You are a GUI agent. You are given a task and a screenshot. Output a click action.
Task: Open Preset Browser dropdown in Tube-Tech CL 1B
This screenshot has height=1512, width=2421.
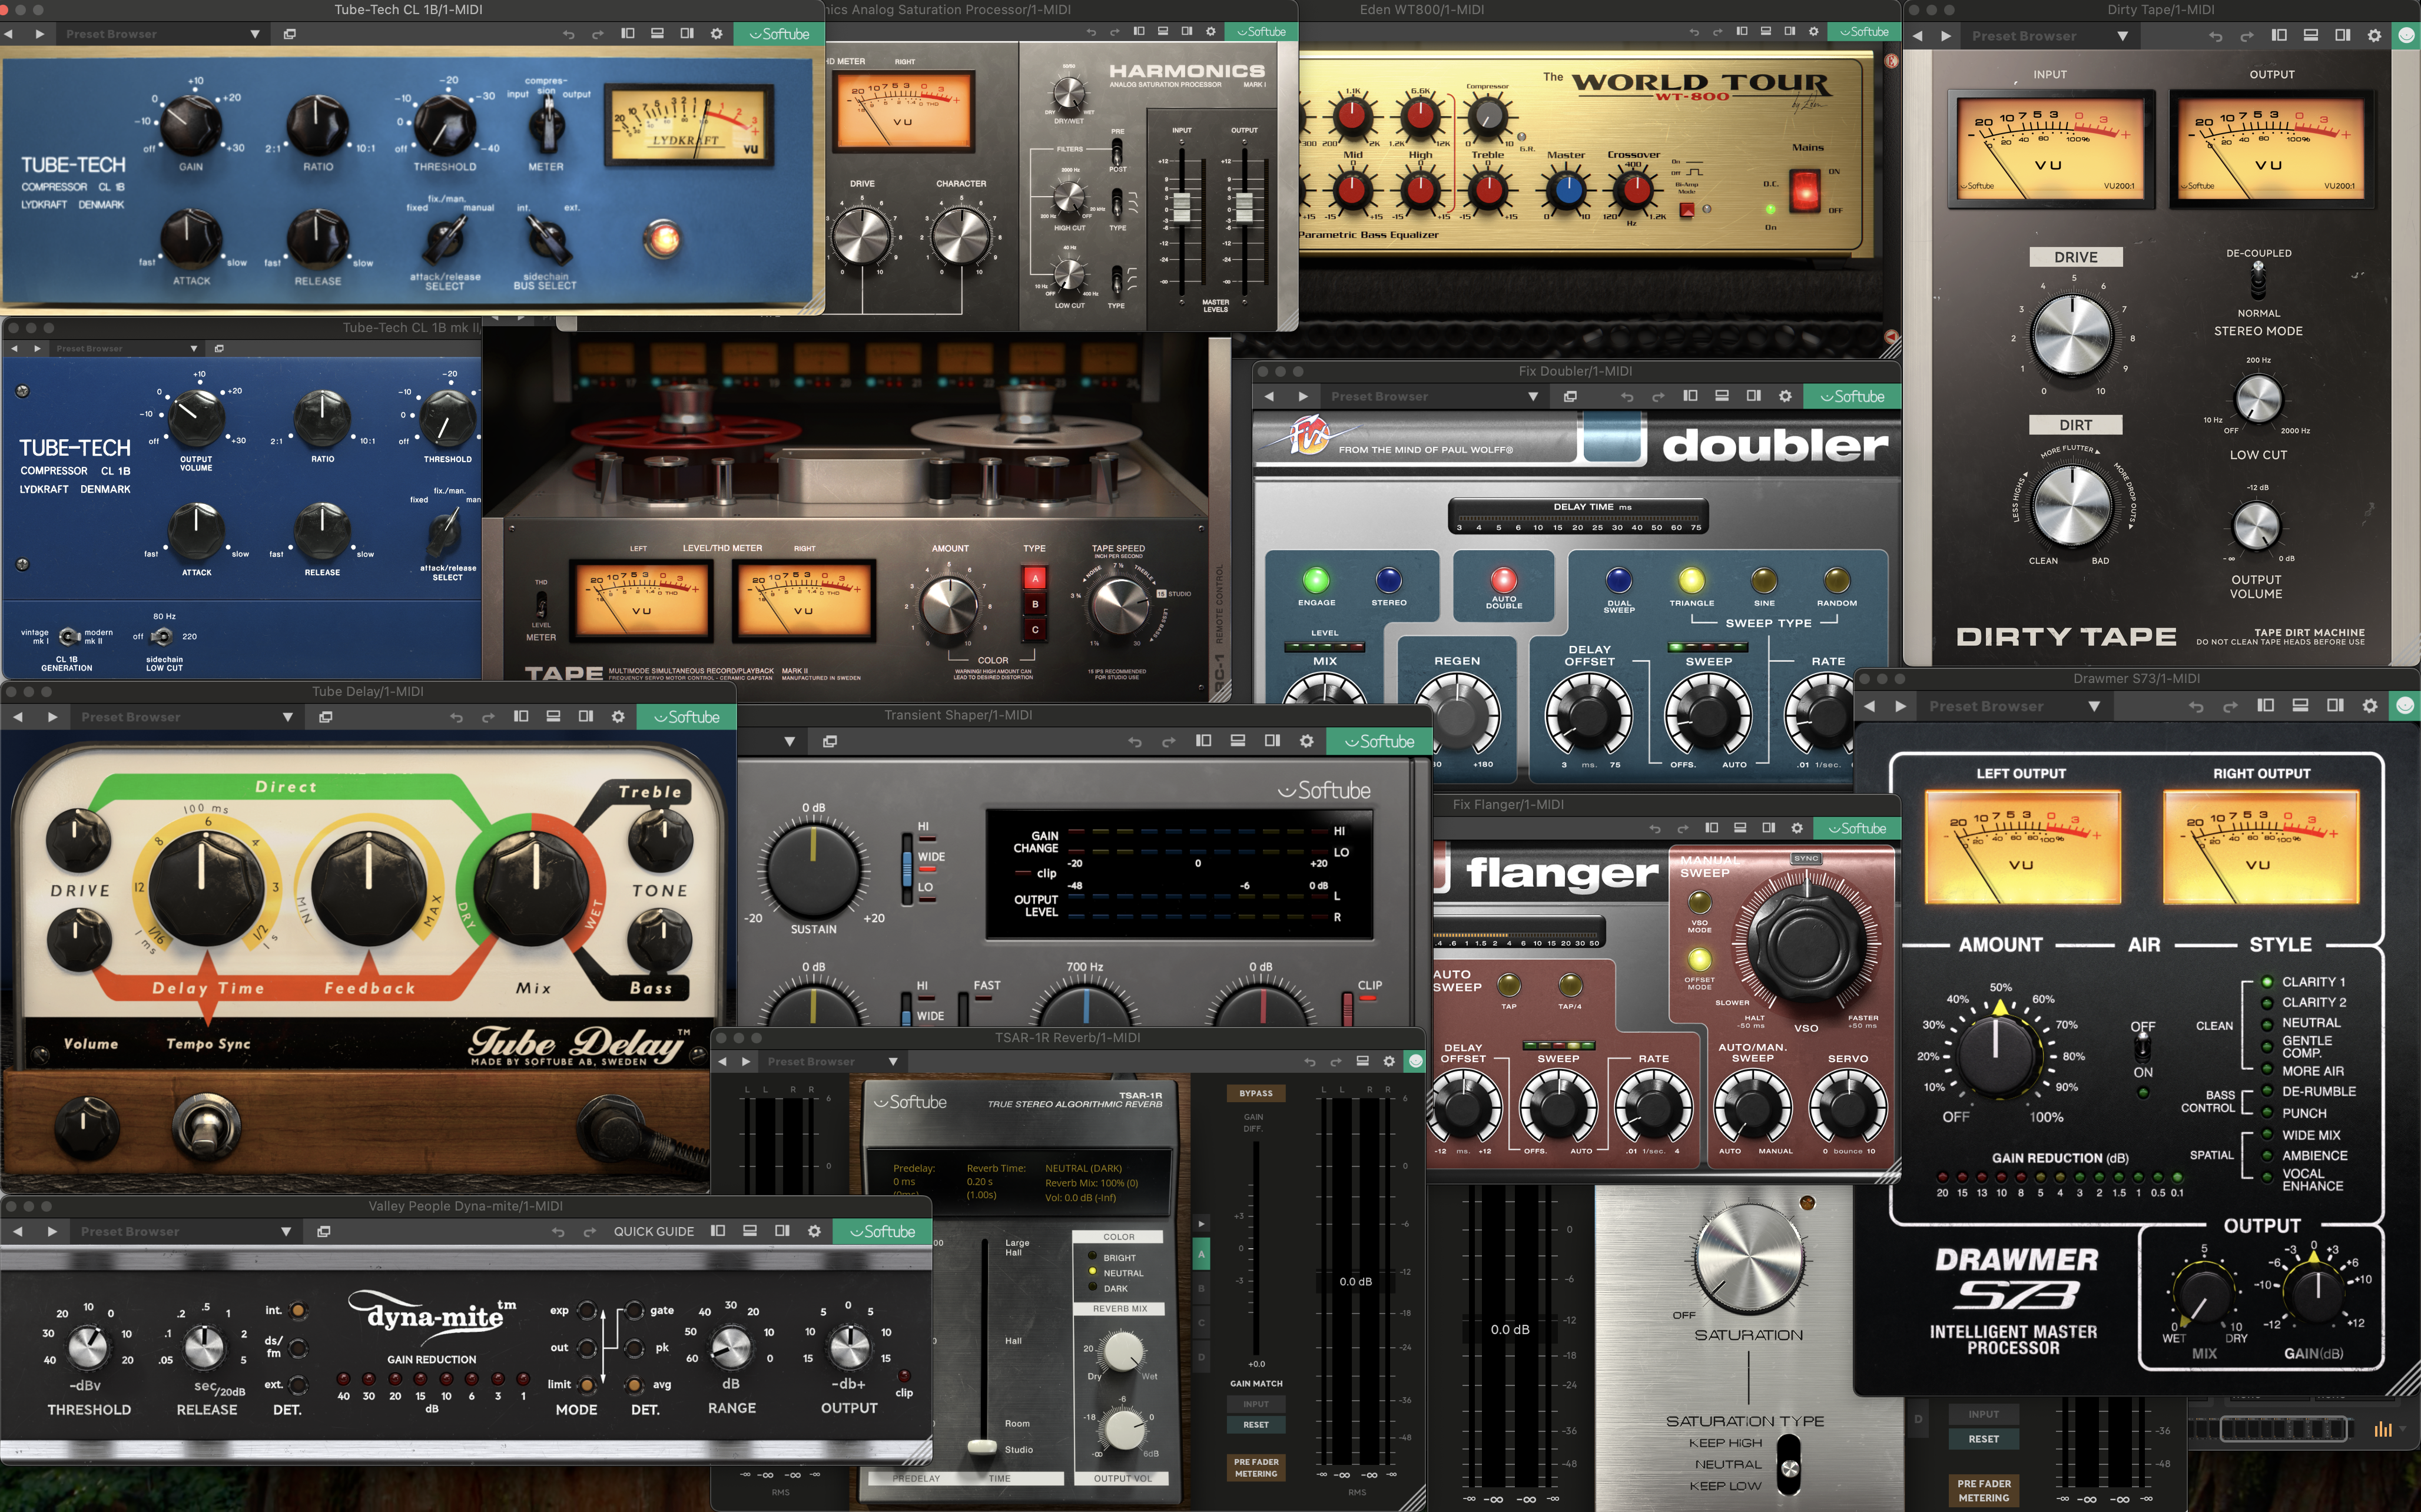[162, 34]
